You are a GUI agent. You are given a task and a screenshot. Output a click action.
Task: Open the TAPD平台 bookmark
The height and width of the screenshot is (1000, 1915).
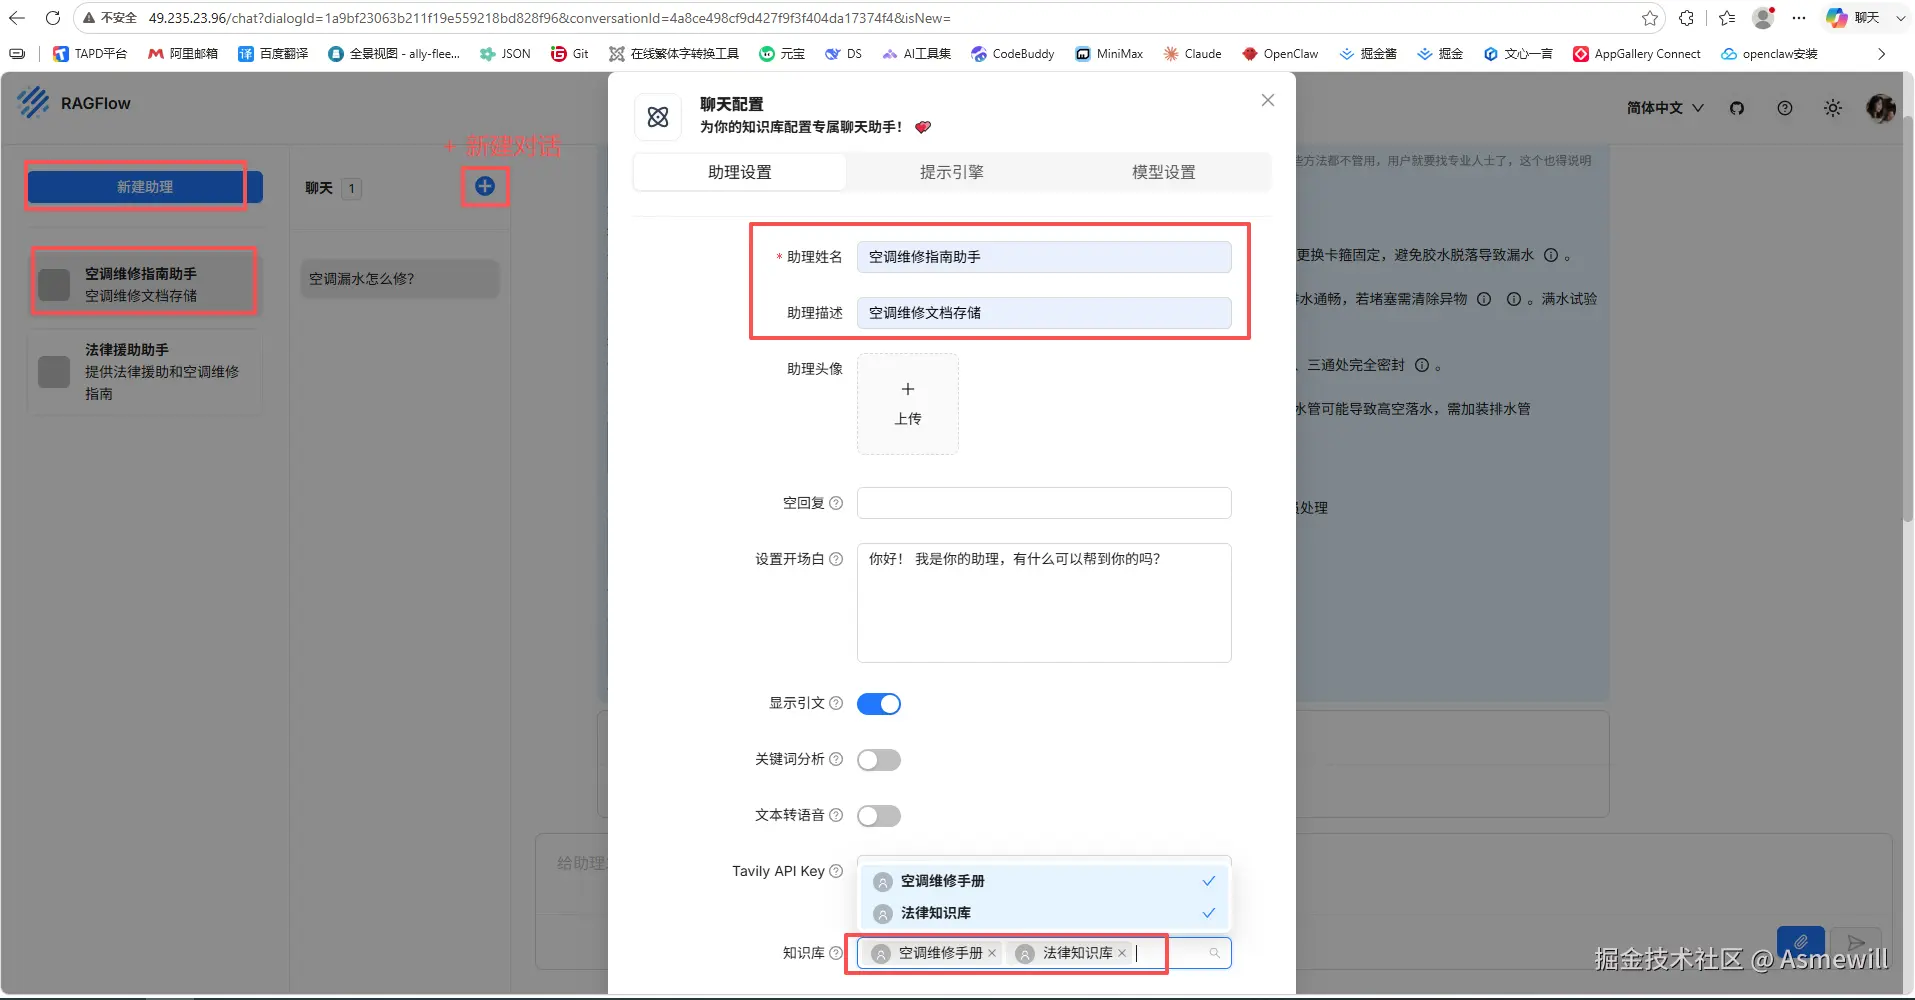pos(90,54)
